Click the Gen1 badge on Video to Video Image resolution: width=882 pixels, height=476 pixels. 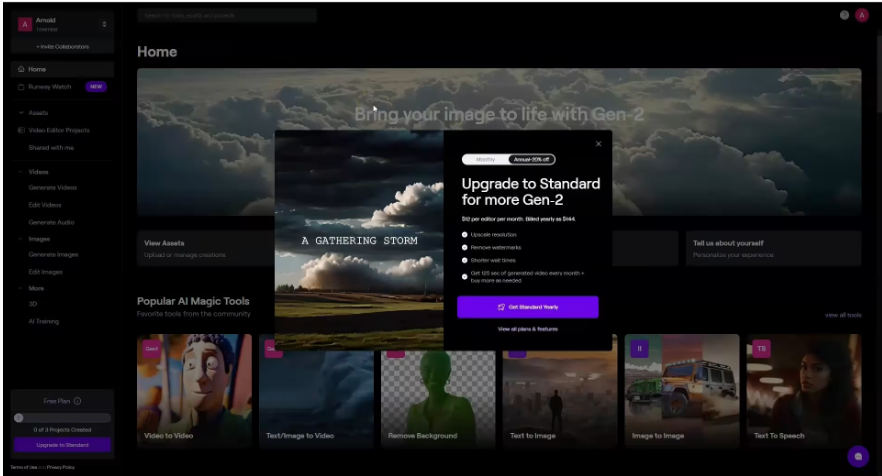tap(151, 349)
